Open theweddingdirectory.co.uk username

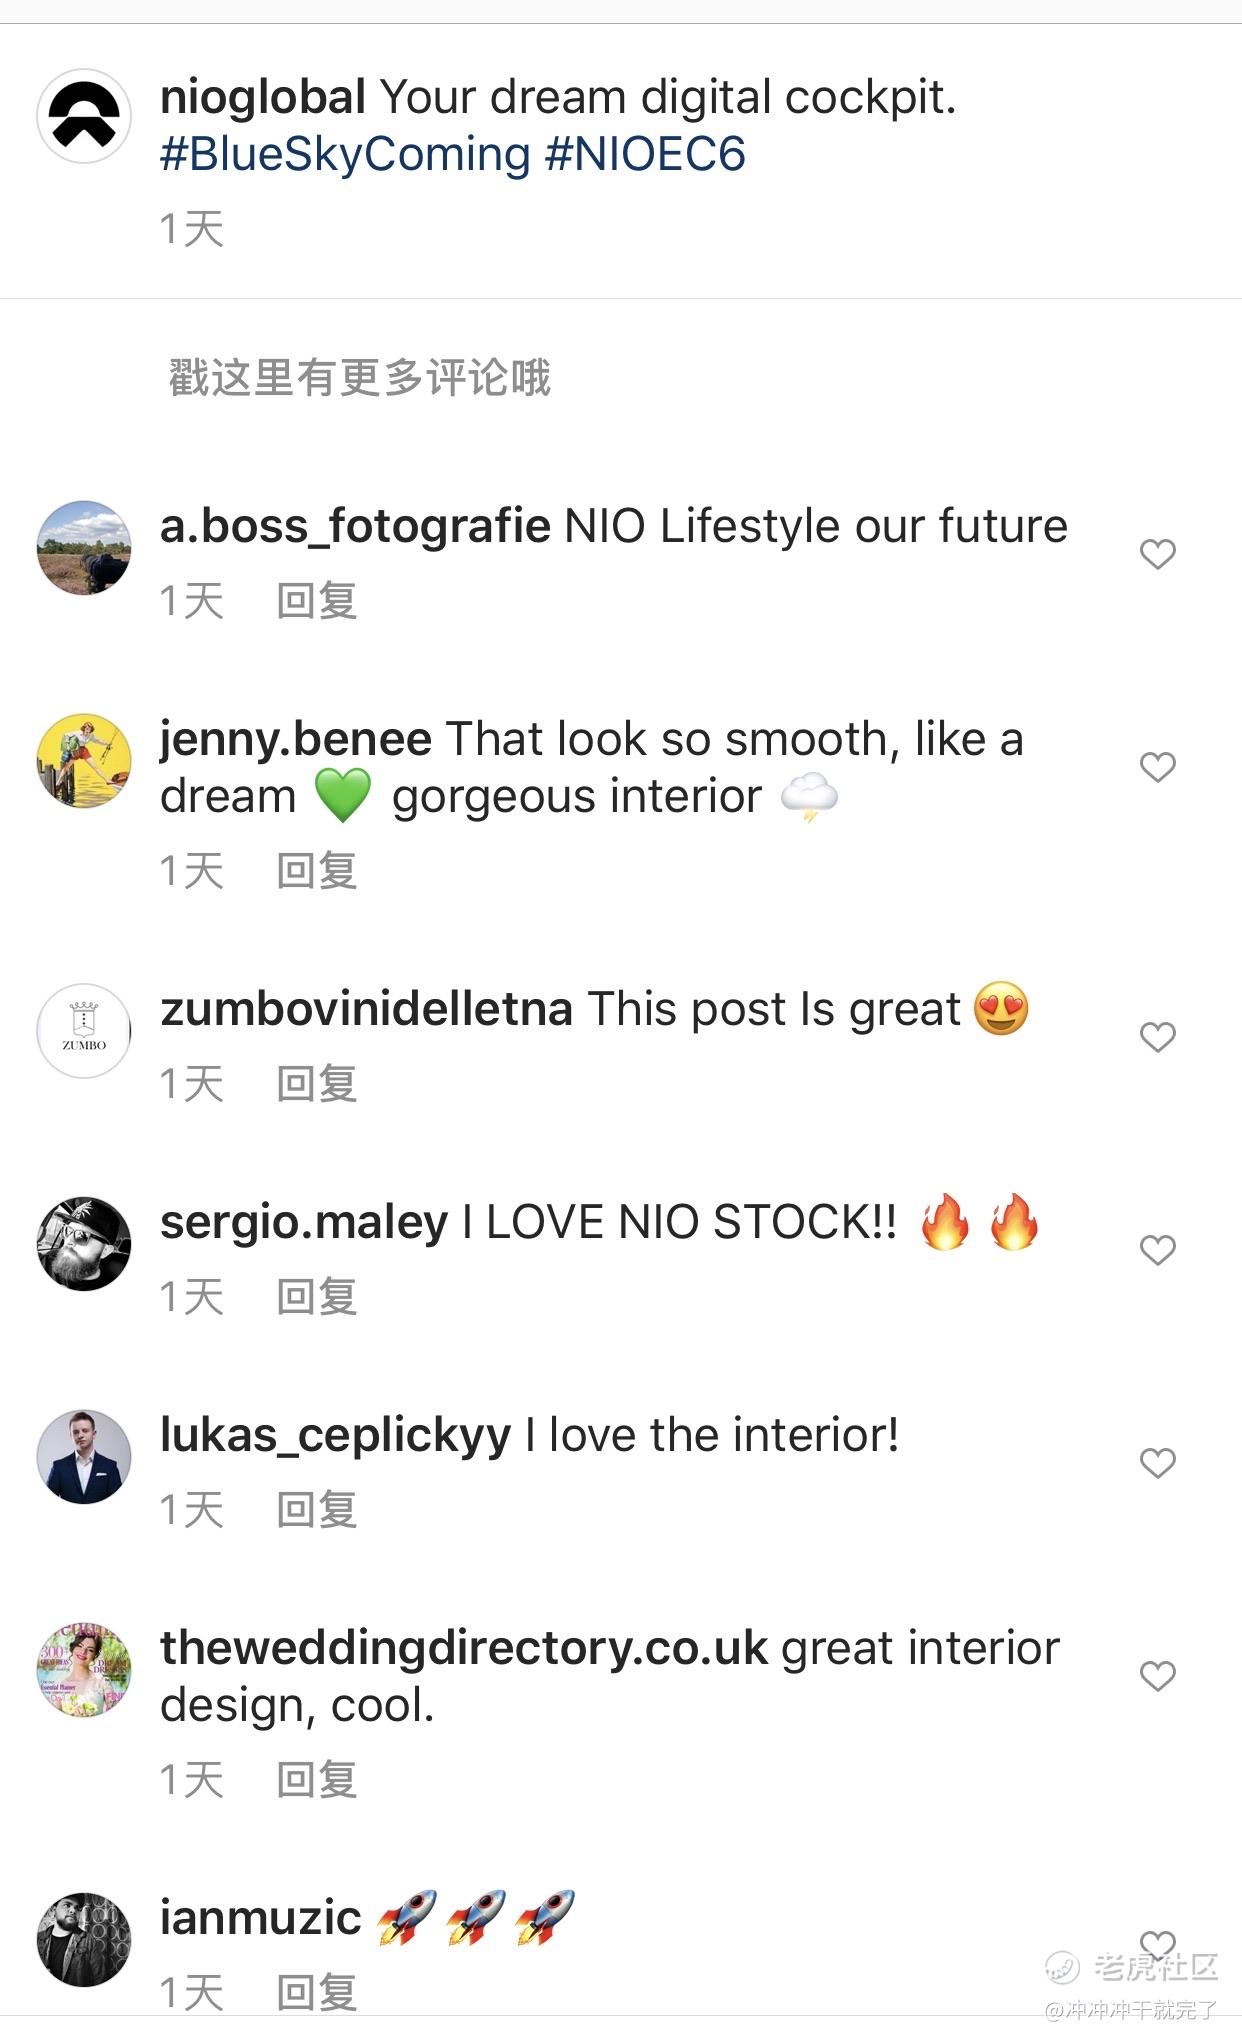point(464,1648)
